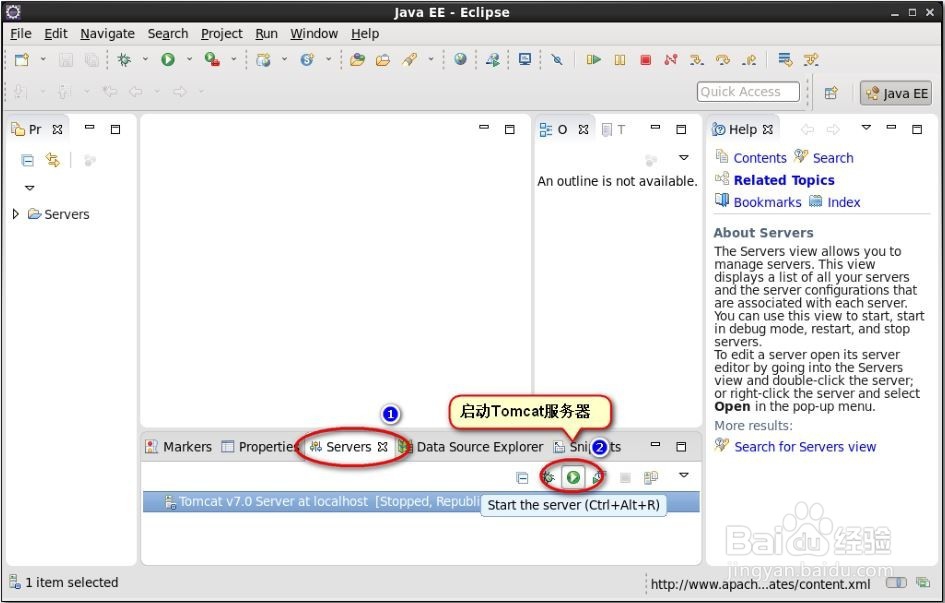Start the server in debug mode

[x=548, y=478]
